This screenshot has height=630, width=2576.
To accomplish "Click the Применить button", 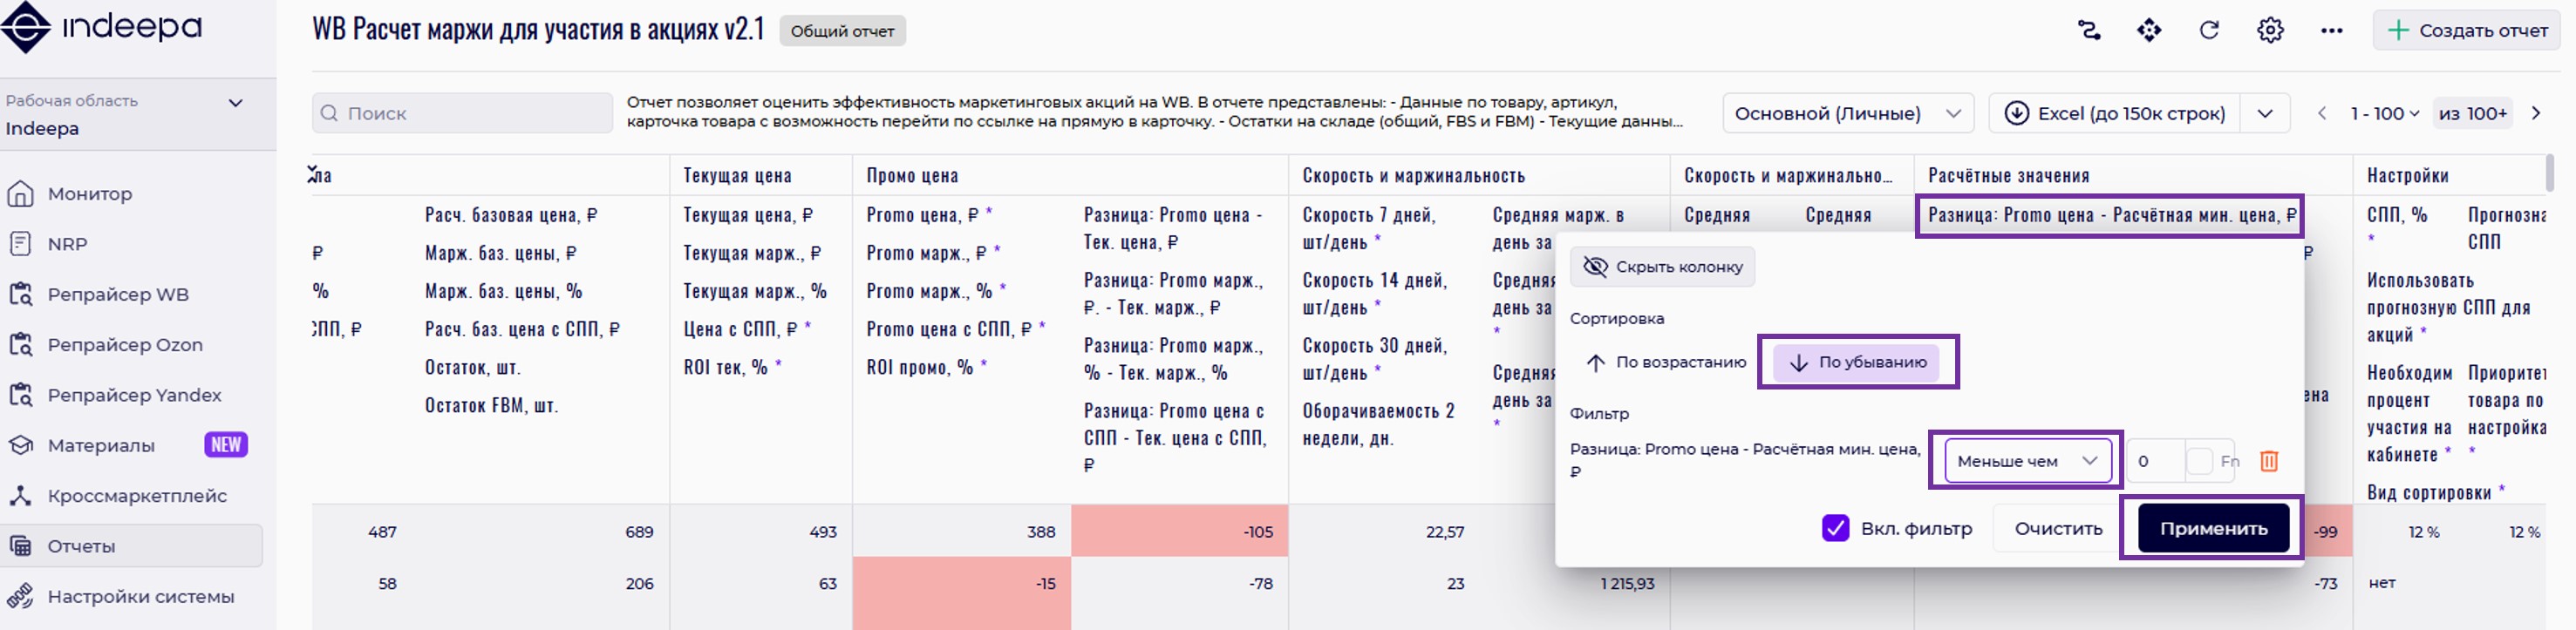I will click(x=2213, y=528).
